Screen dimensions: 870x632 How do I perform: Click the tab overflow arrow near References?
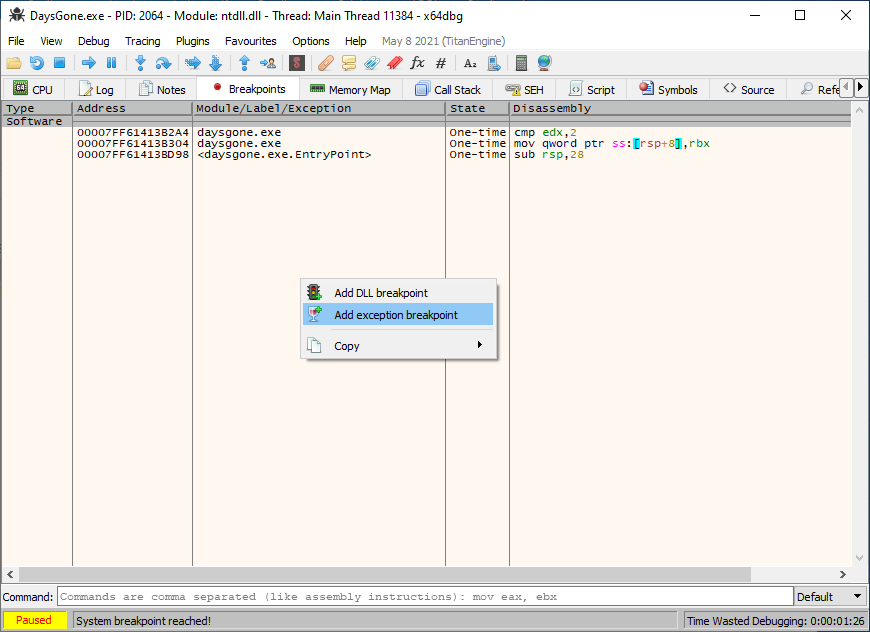click(860, 86)
